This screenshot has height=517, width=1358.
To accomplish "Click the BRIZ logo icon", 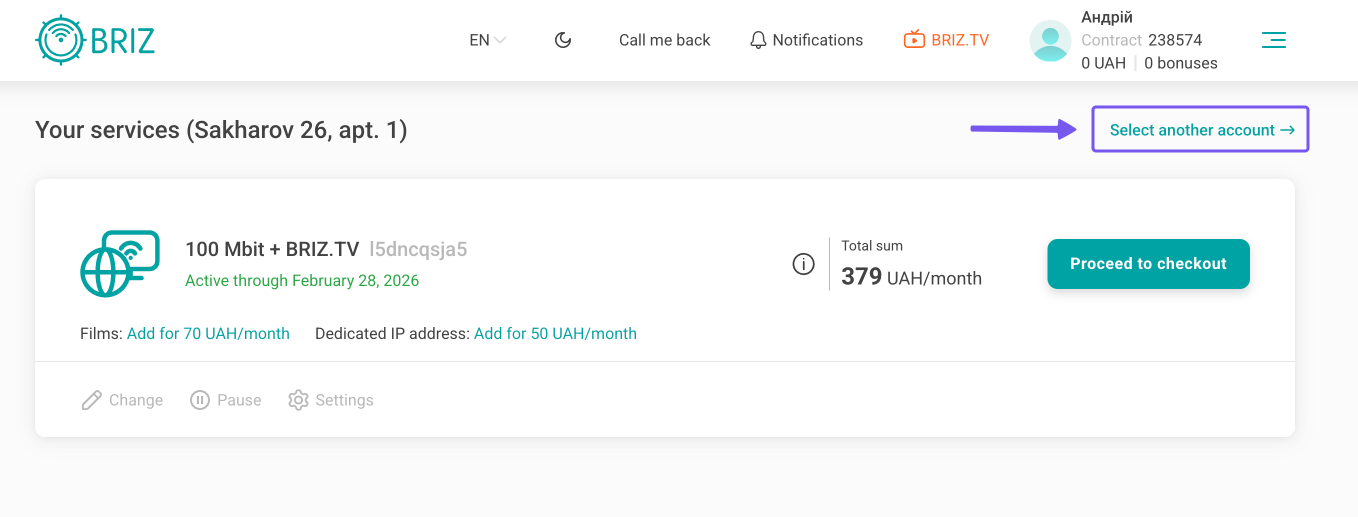I will click(x=59, y=40).
